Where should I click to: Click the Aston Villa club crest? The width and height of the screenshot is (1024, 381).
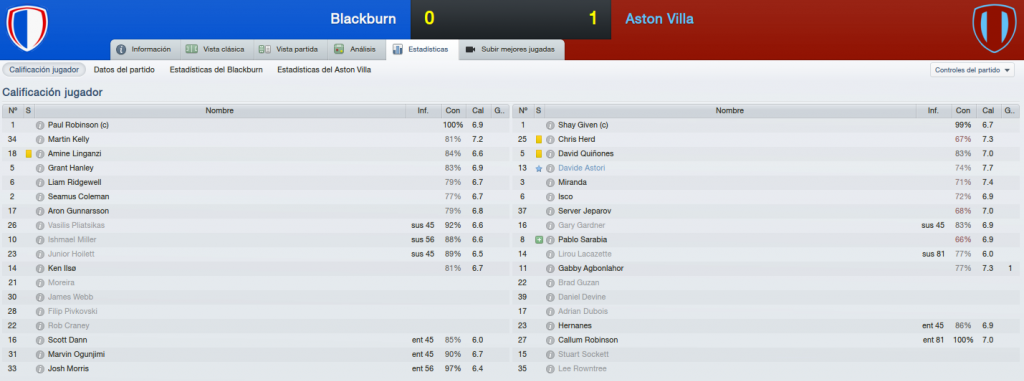[x=994, y=29]
